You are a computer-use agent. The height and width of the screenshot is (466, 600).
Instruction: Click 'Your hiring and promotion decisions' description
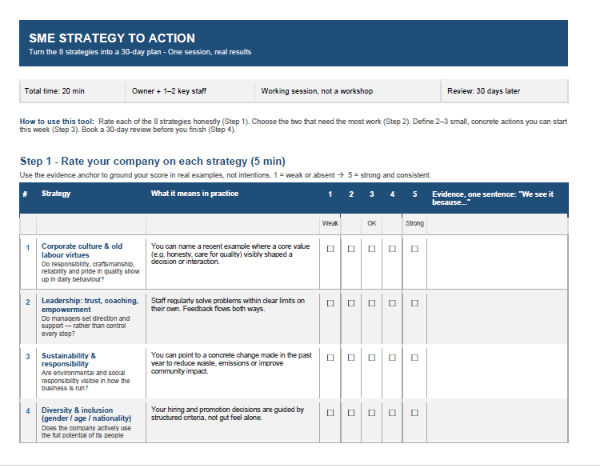(227, 413)
